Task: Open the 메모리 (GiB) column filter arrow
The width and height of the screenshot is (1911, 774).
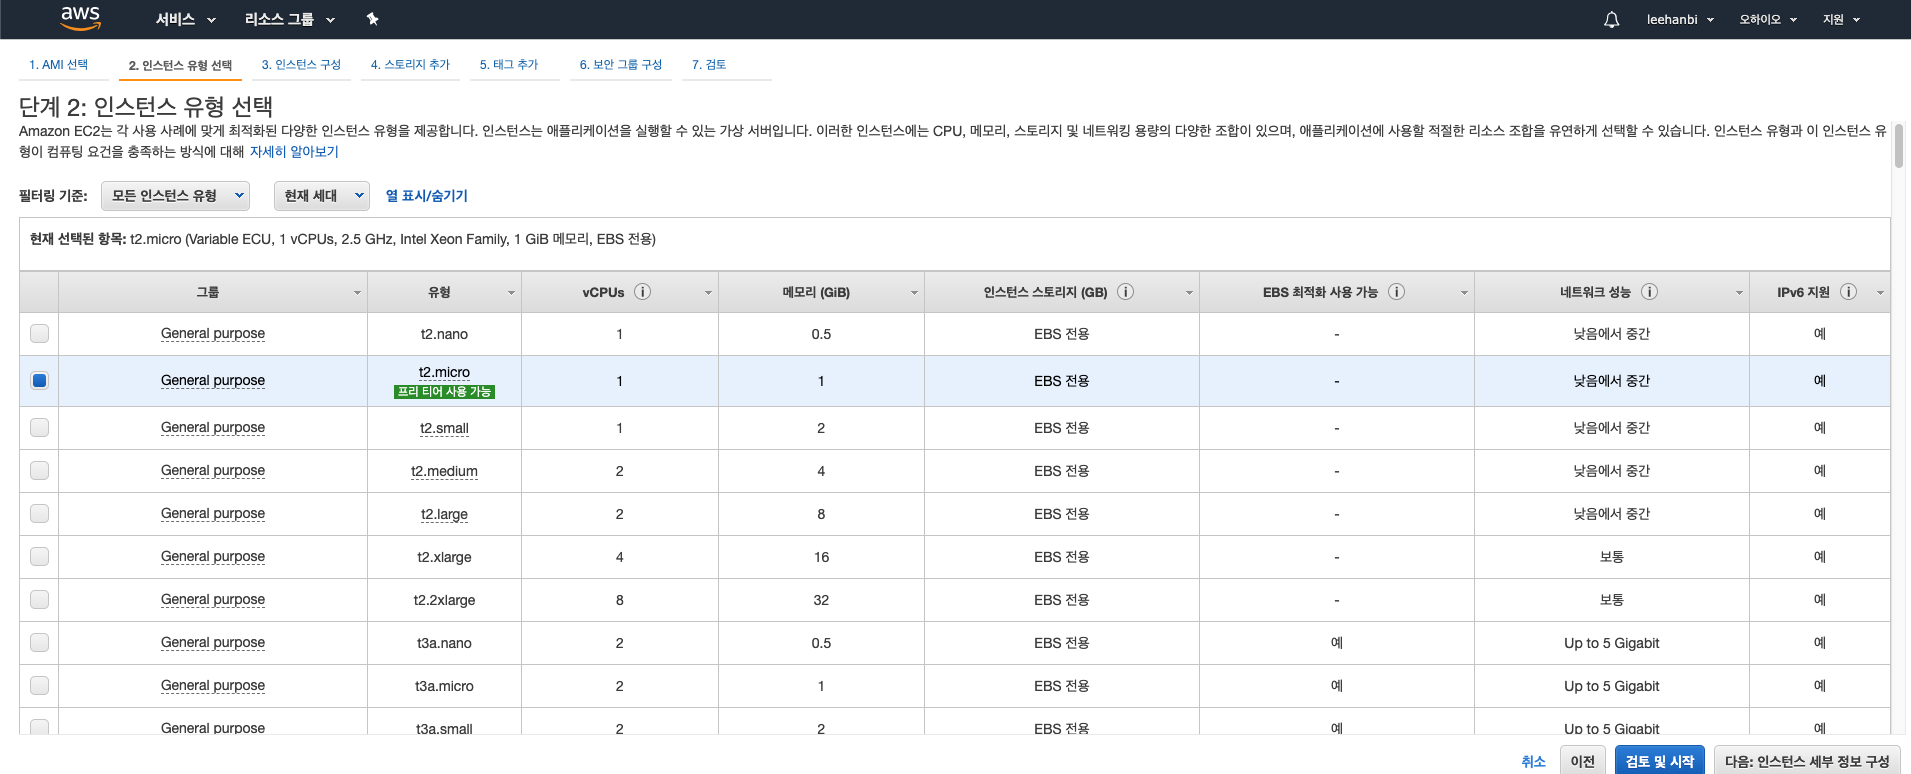Action: point(914,293)
